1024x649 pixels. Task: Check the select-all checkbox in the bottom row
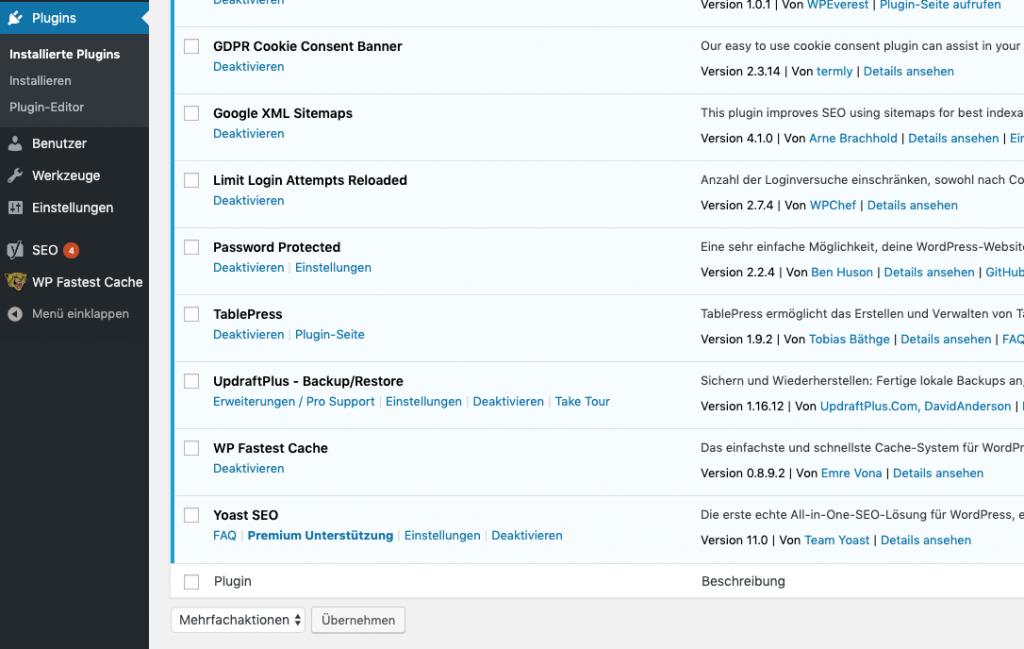pos(191,581)
